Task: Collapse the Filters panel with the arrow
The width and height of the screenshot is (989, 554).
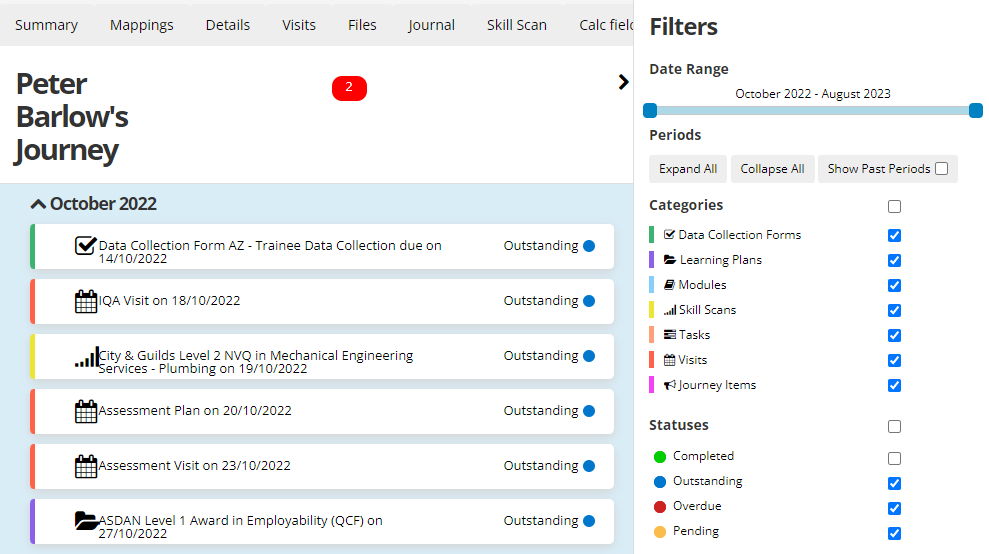Action: pos(624,82)
